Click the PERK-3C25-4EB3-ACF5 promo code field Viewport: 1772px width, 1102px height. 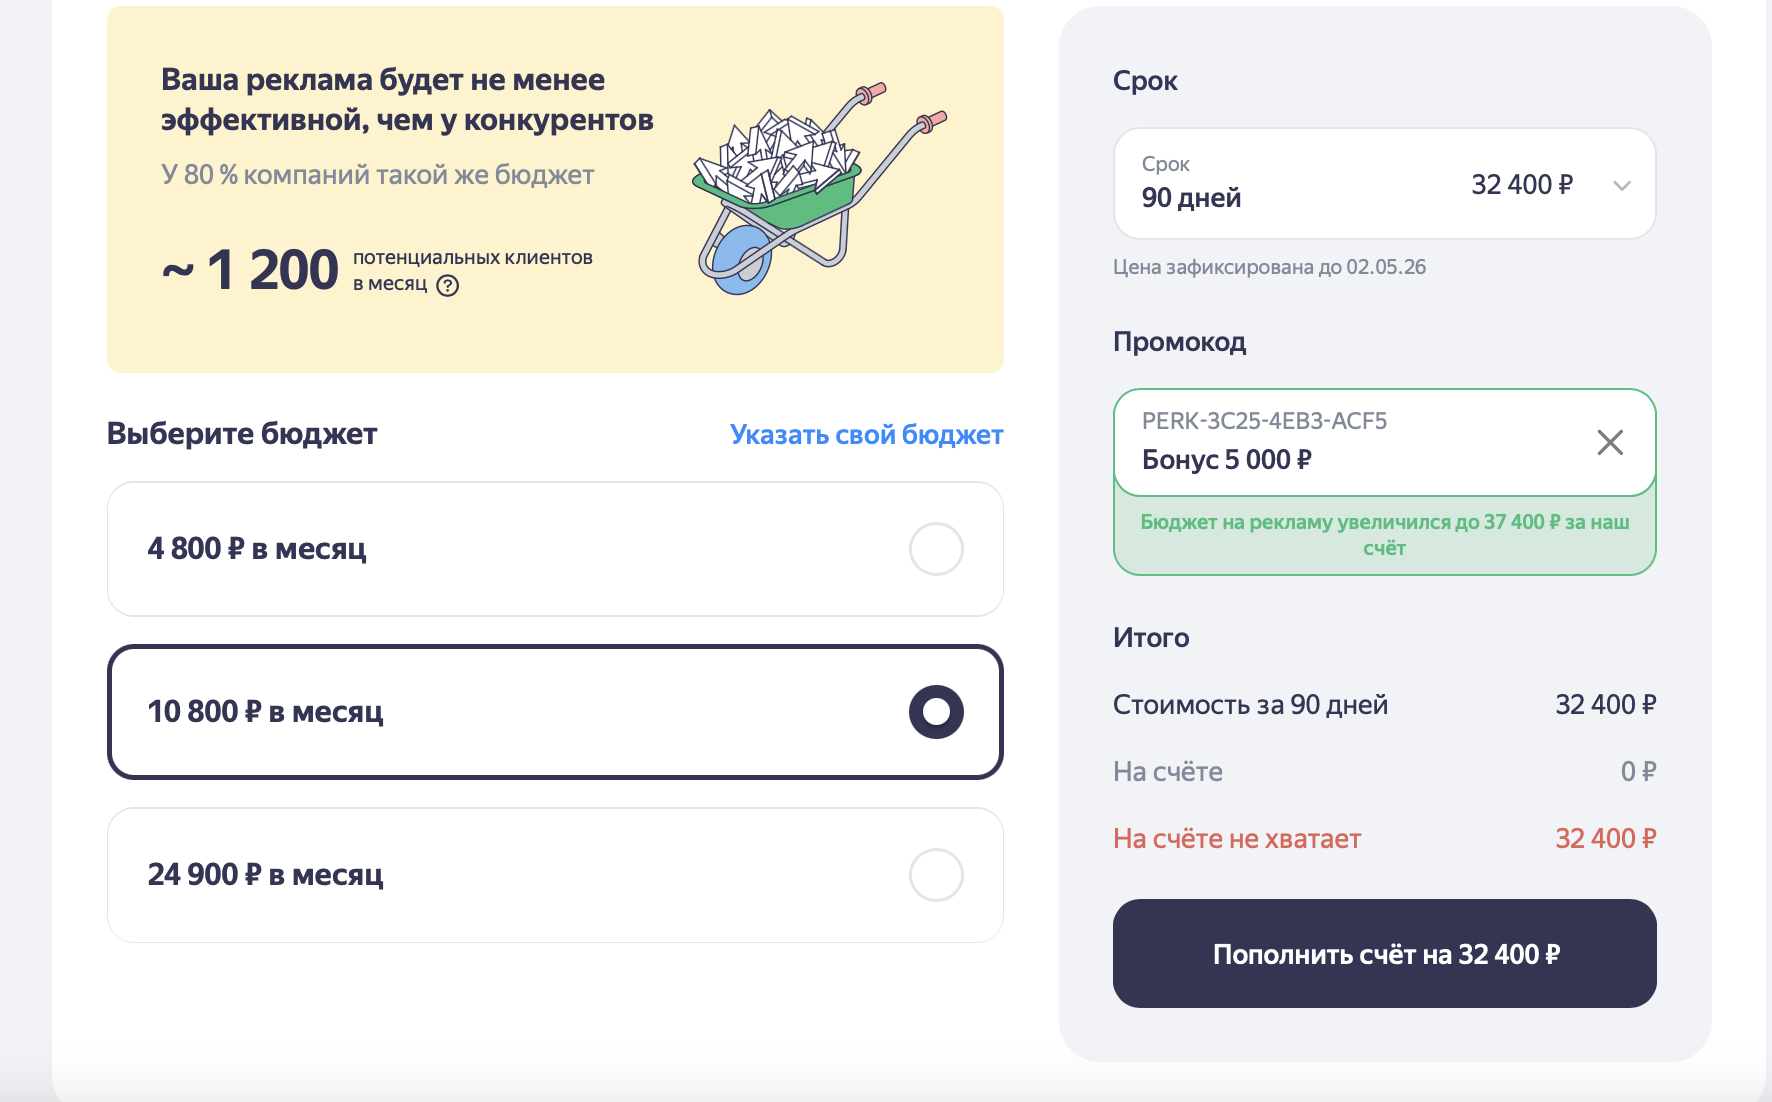(x=1264, y=421)
